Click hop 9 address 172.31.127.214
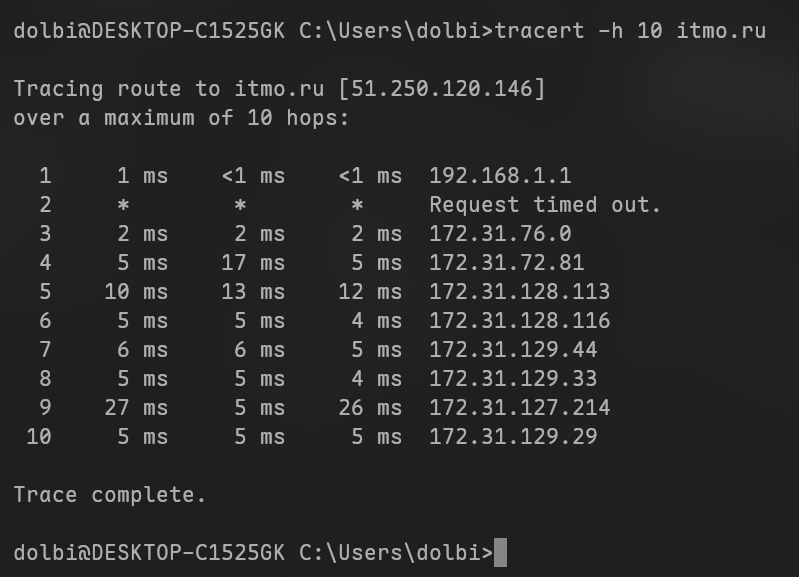The image size is (799, 577). coord(519,408)
